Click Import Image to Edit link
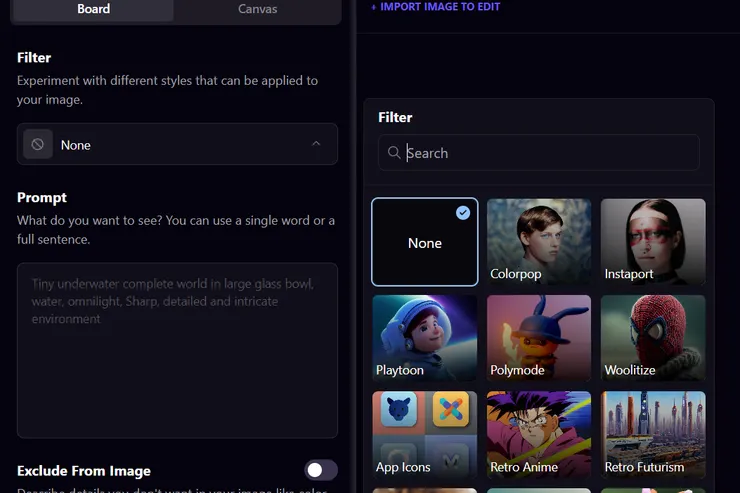 pyautogui.click(x=436, y=7)
